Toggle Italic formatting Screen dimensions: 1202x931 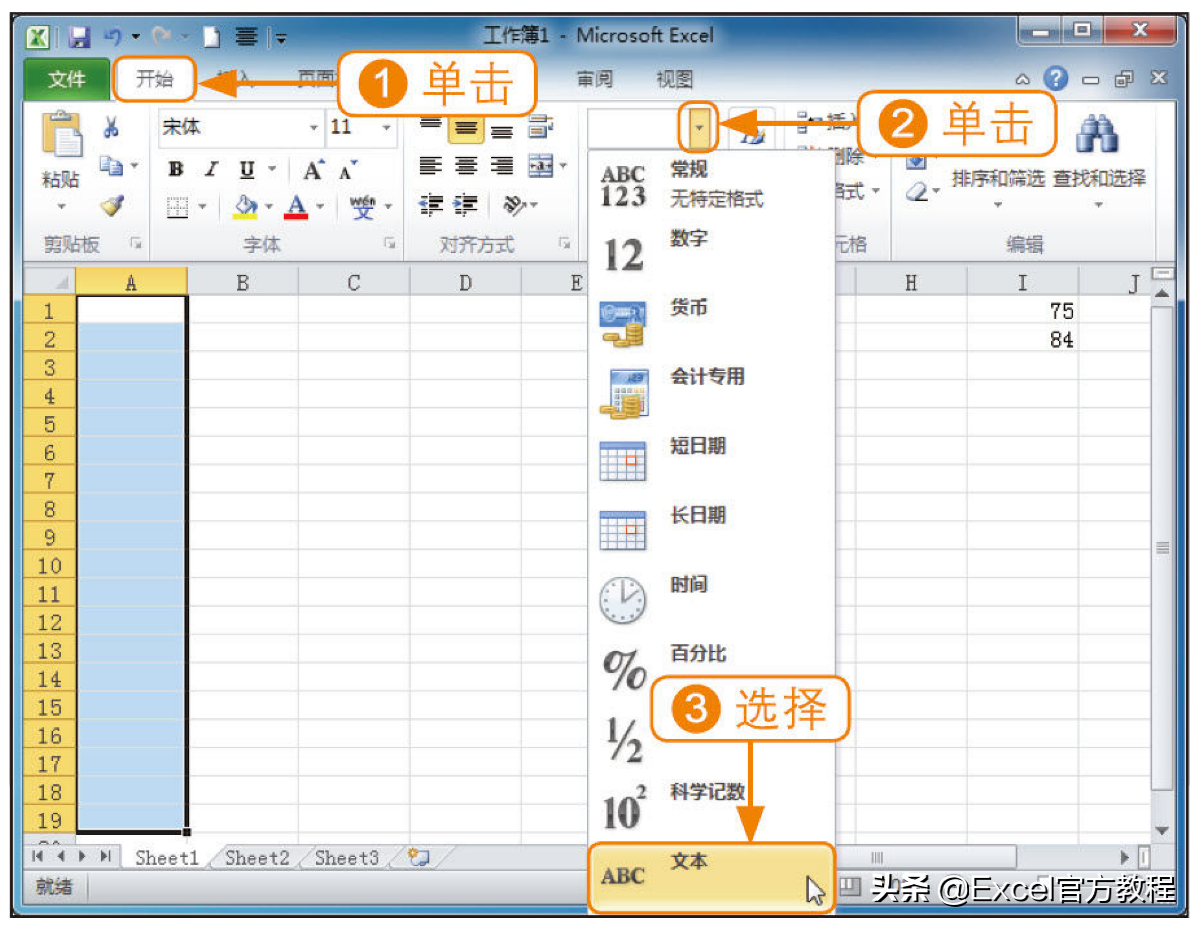pos(211,170)
